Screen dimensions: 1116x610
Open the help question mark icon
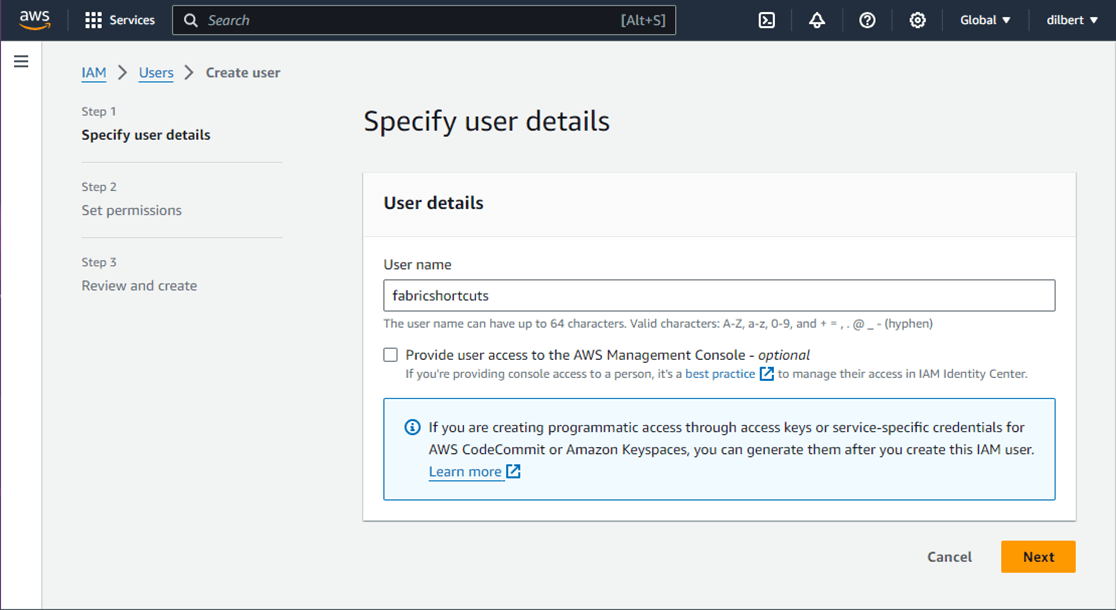click(867, 20)
